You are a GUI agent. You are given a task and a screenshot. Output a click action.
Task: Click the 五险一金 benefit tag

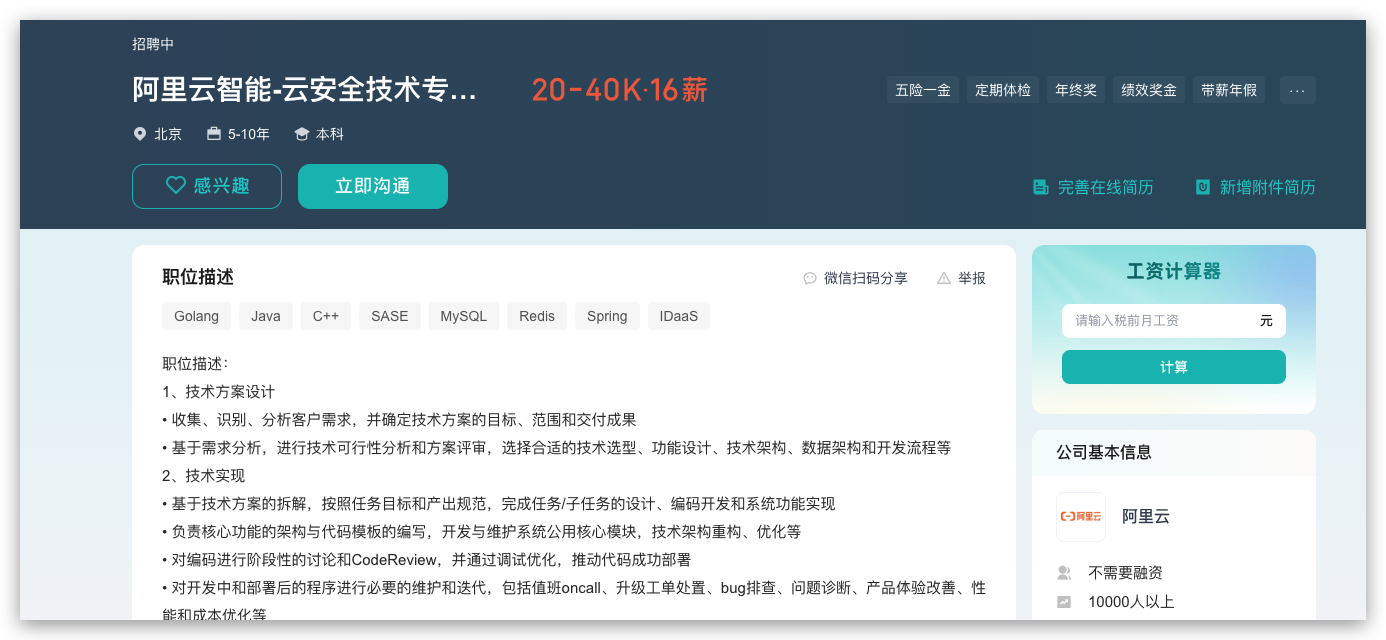(923, 90)
